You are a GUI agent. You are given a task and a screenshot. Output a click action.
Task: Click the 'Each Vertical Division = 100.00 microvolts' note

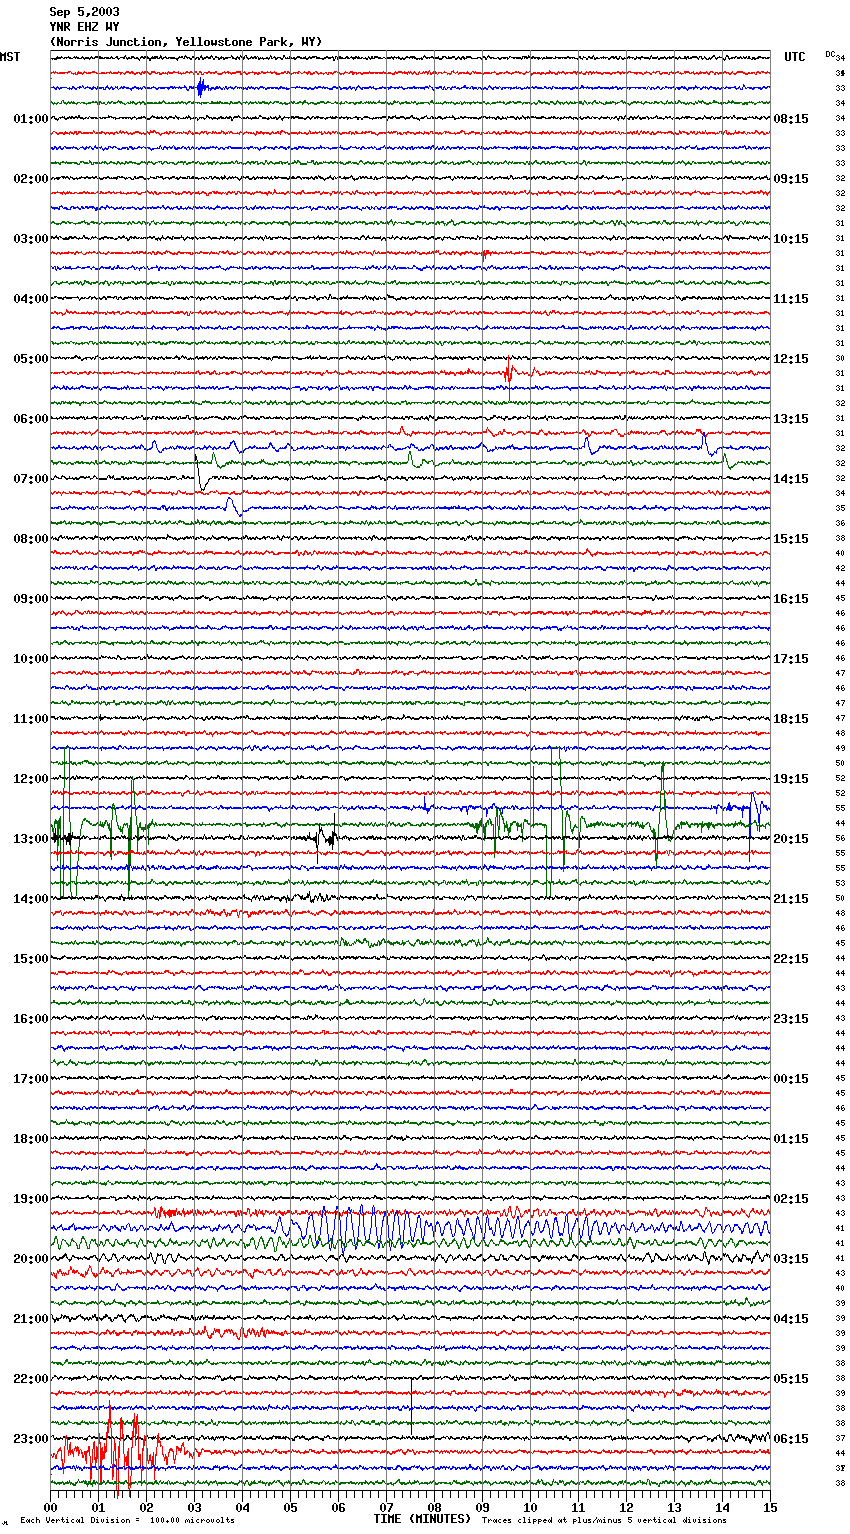point(127,1521)
